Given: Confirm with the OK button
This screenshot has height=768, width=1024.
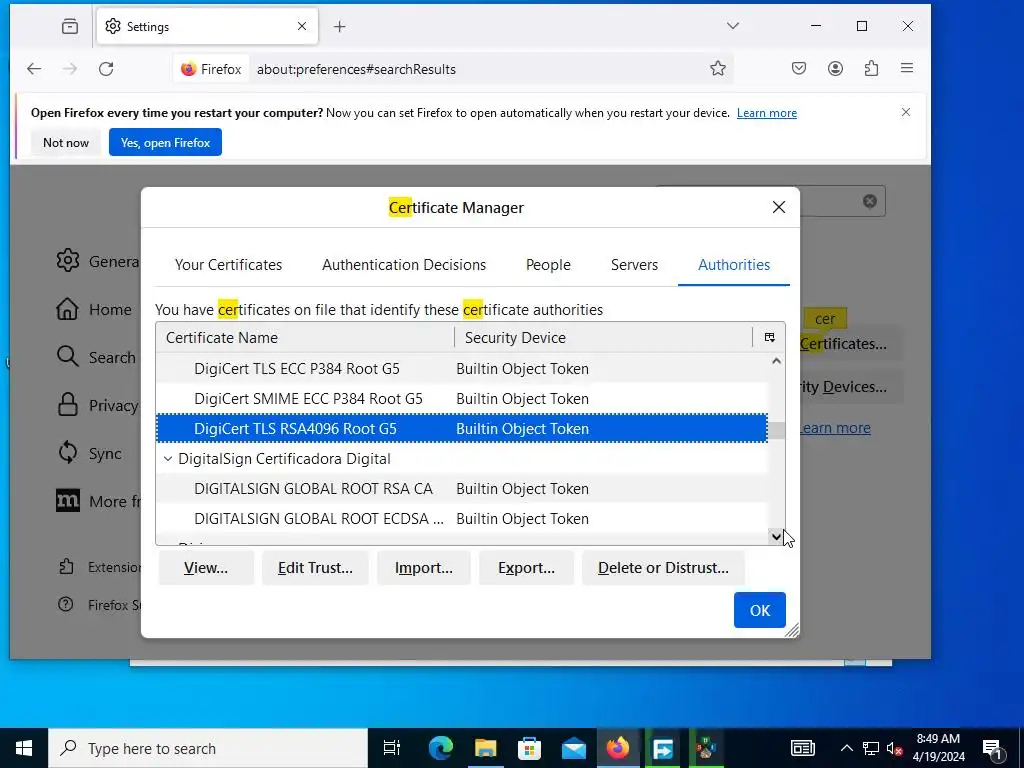Looking at the screenshot, I should click(x=760, y=610).
